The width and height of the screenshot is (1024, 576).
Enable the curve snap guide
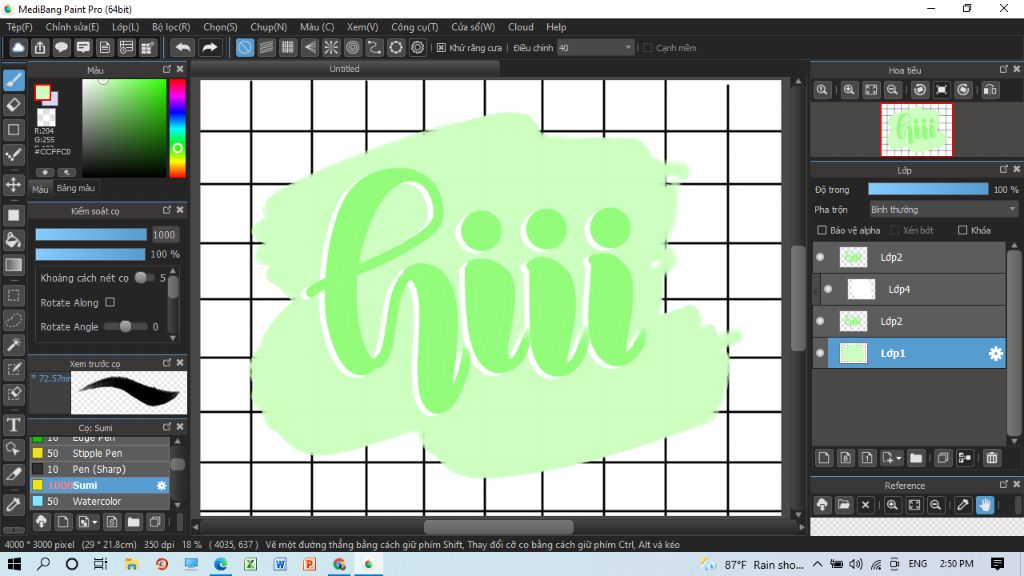click(x=374, y=48)
